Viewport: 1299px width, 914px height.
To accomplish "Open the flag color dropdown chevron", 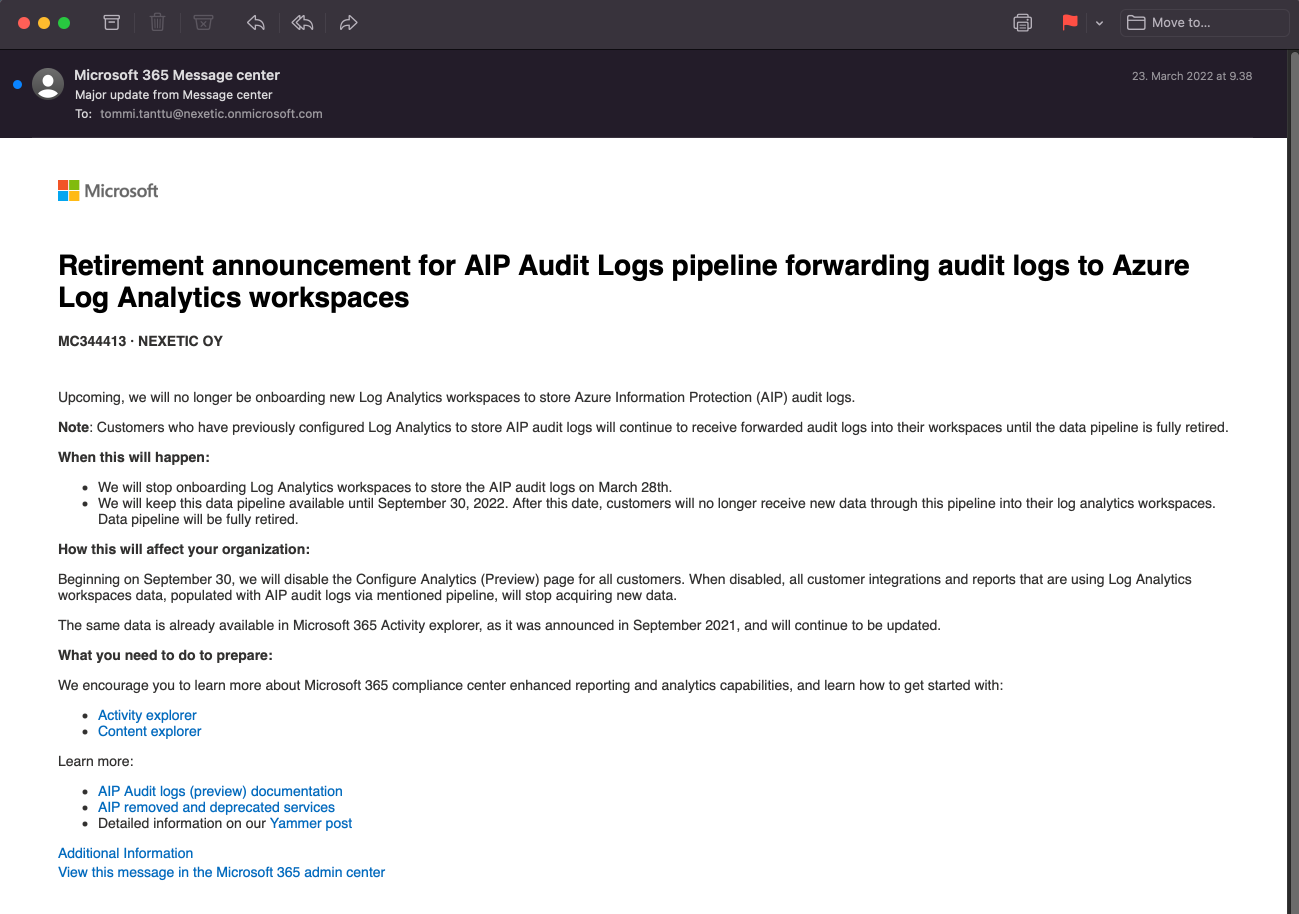I will pos(1099,23).
